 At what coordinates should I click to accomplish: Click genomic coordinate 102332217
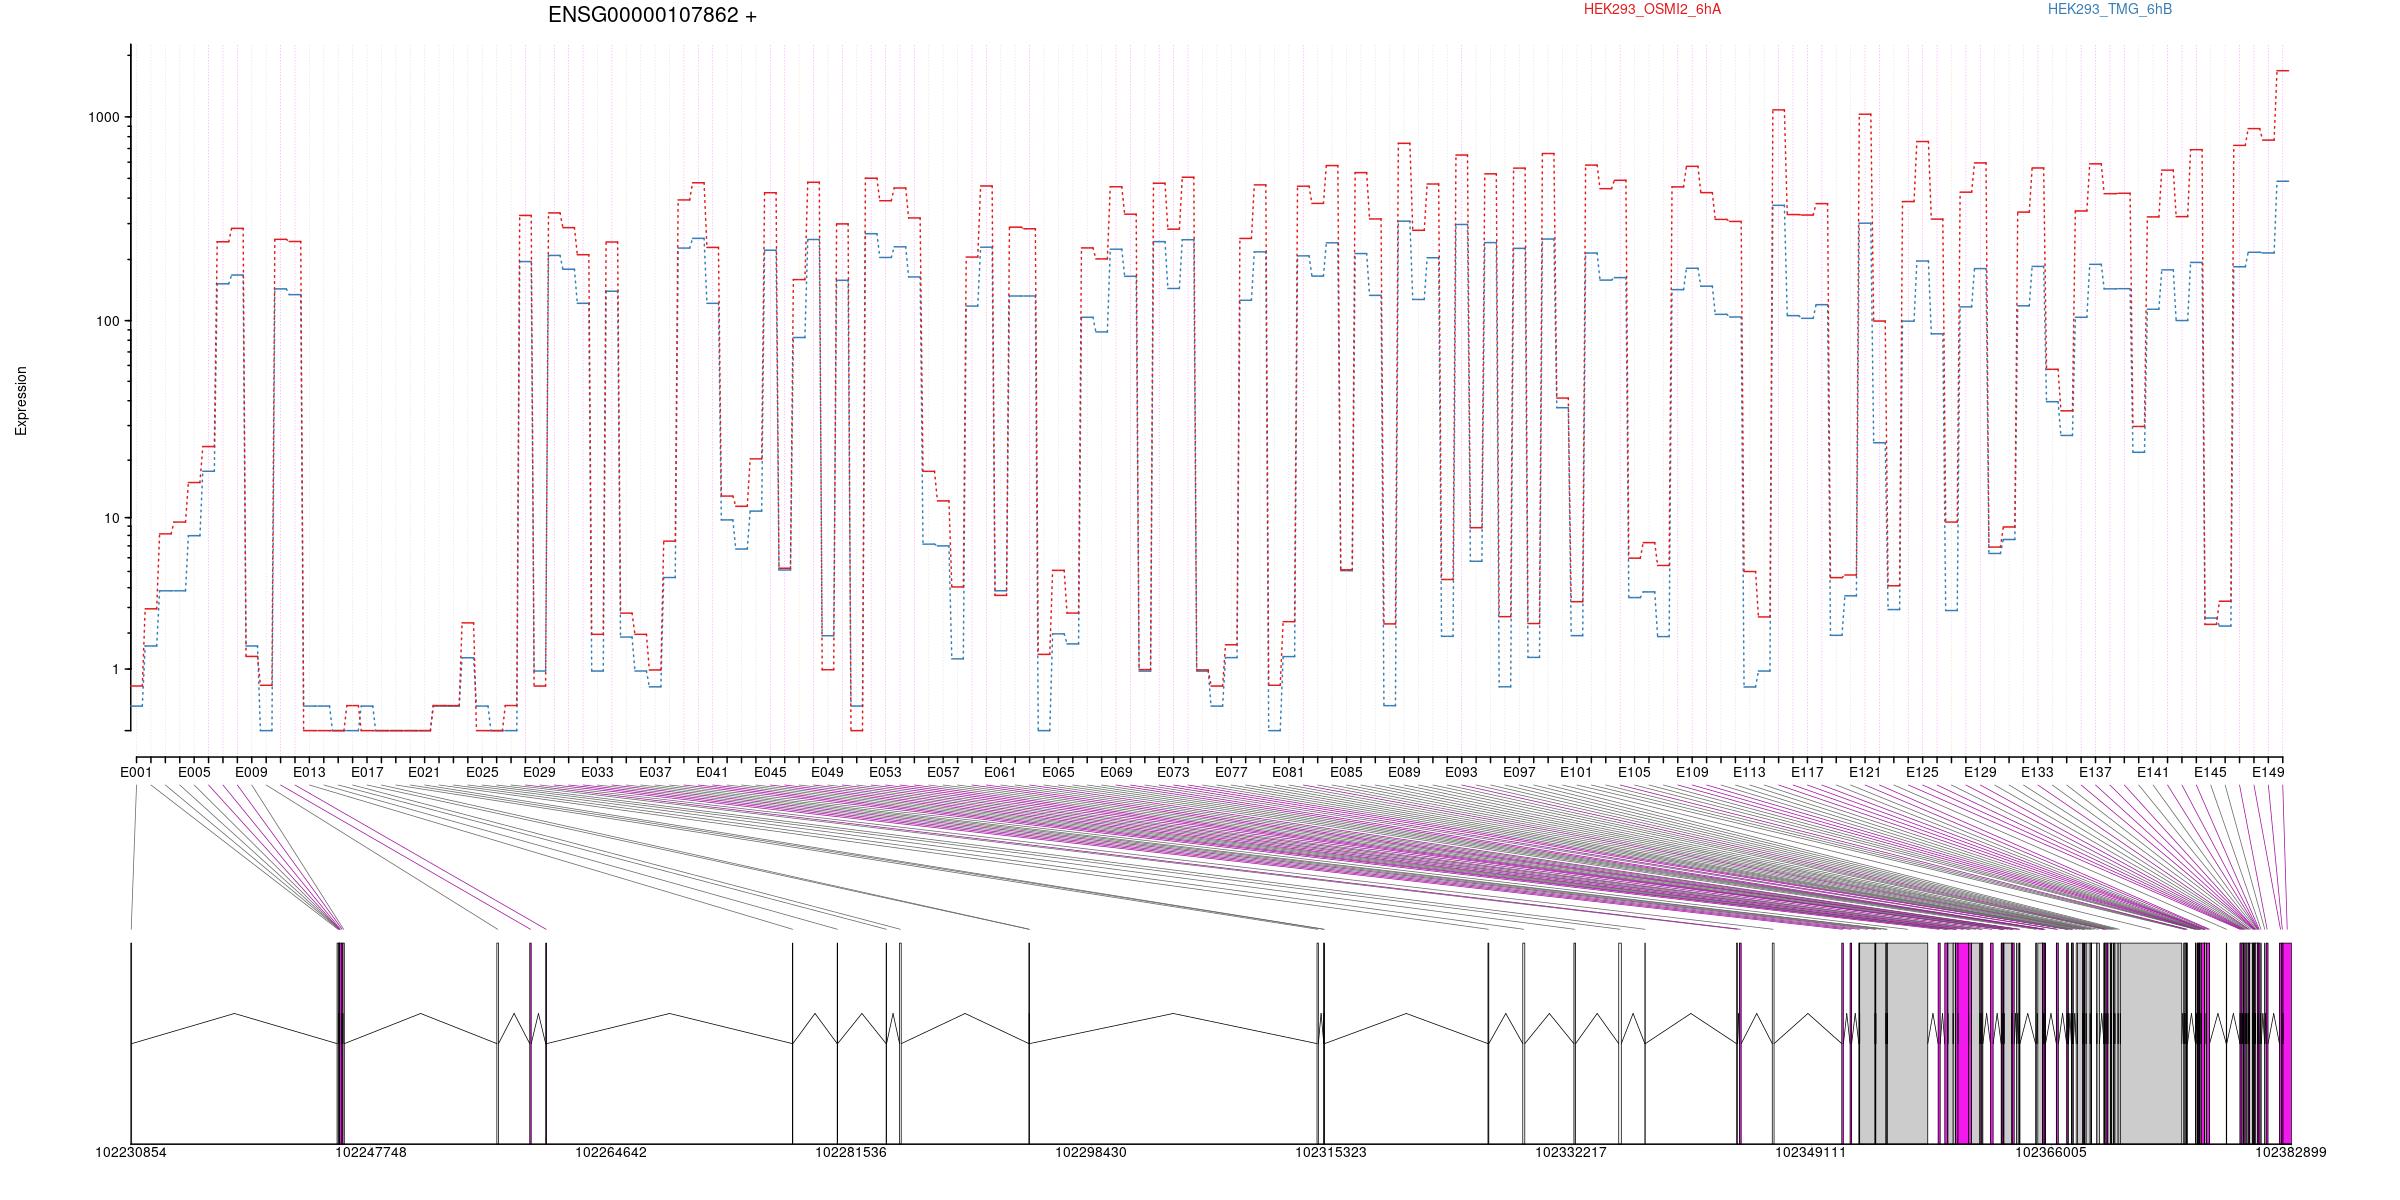(x=1571, y=1153)
